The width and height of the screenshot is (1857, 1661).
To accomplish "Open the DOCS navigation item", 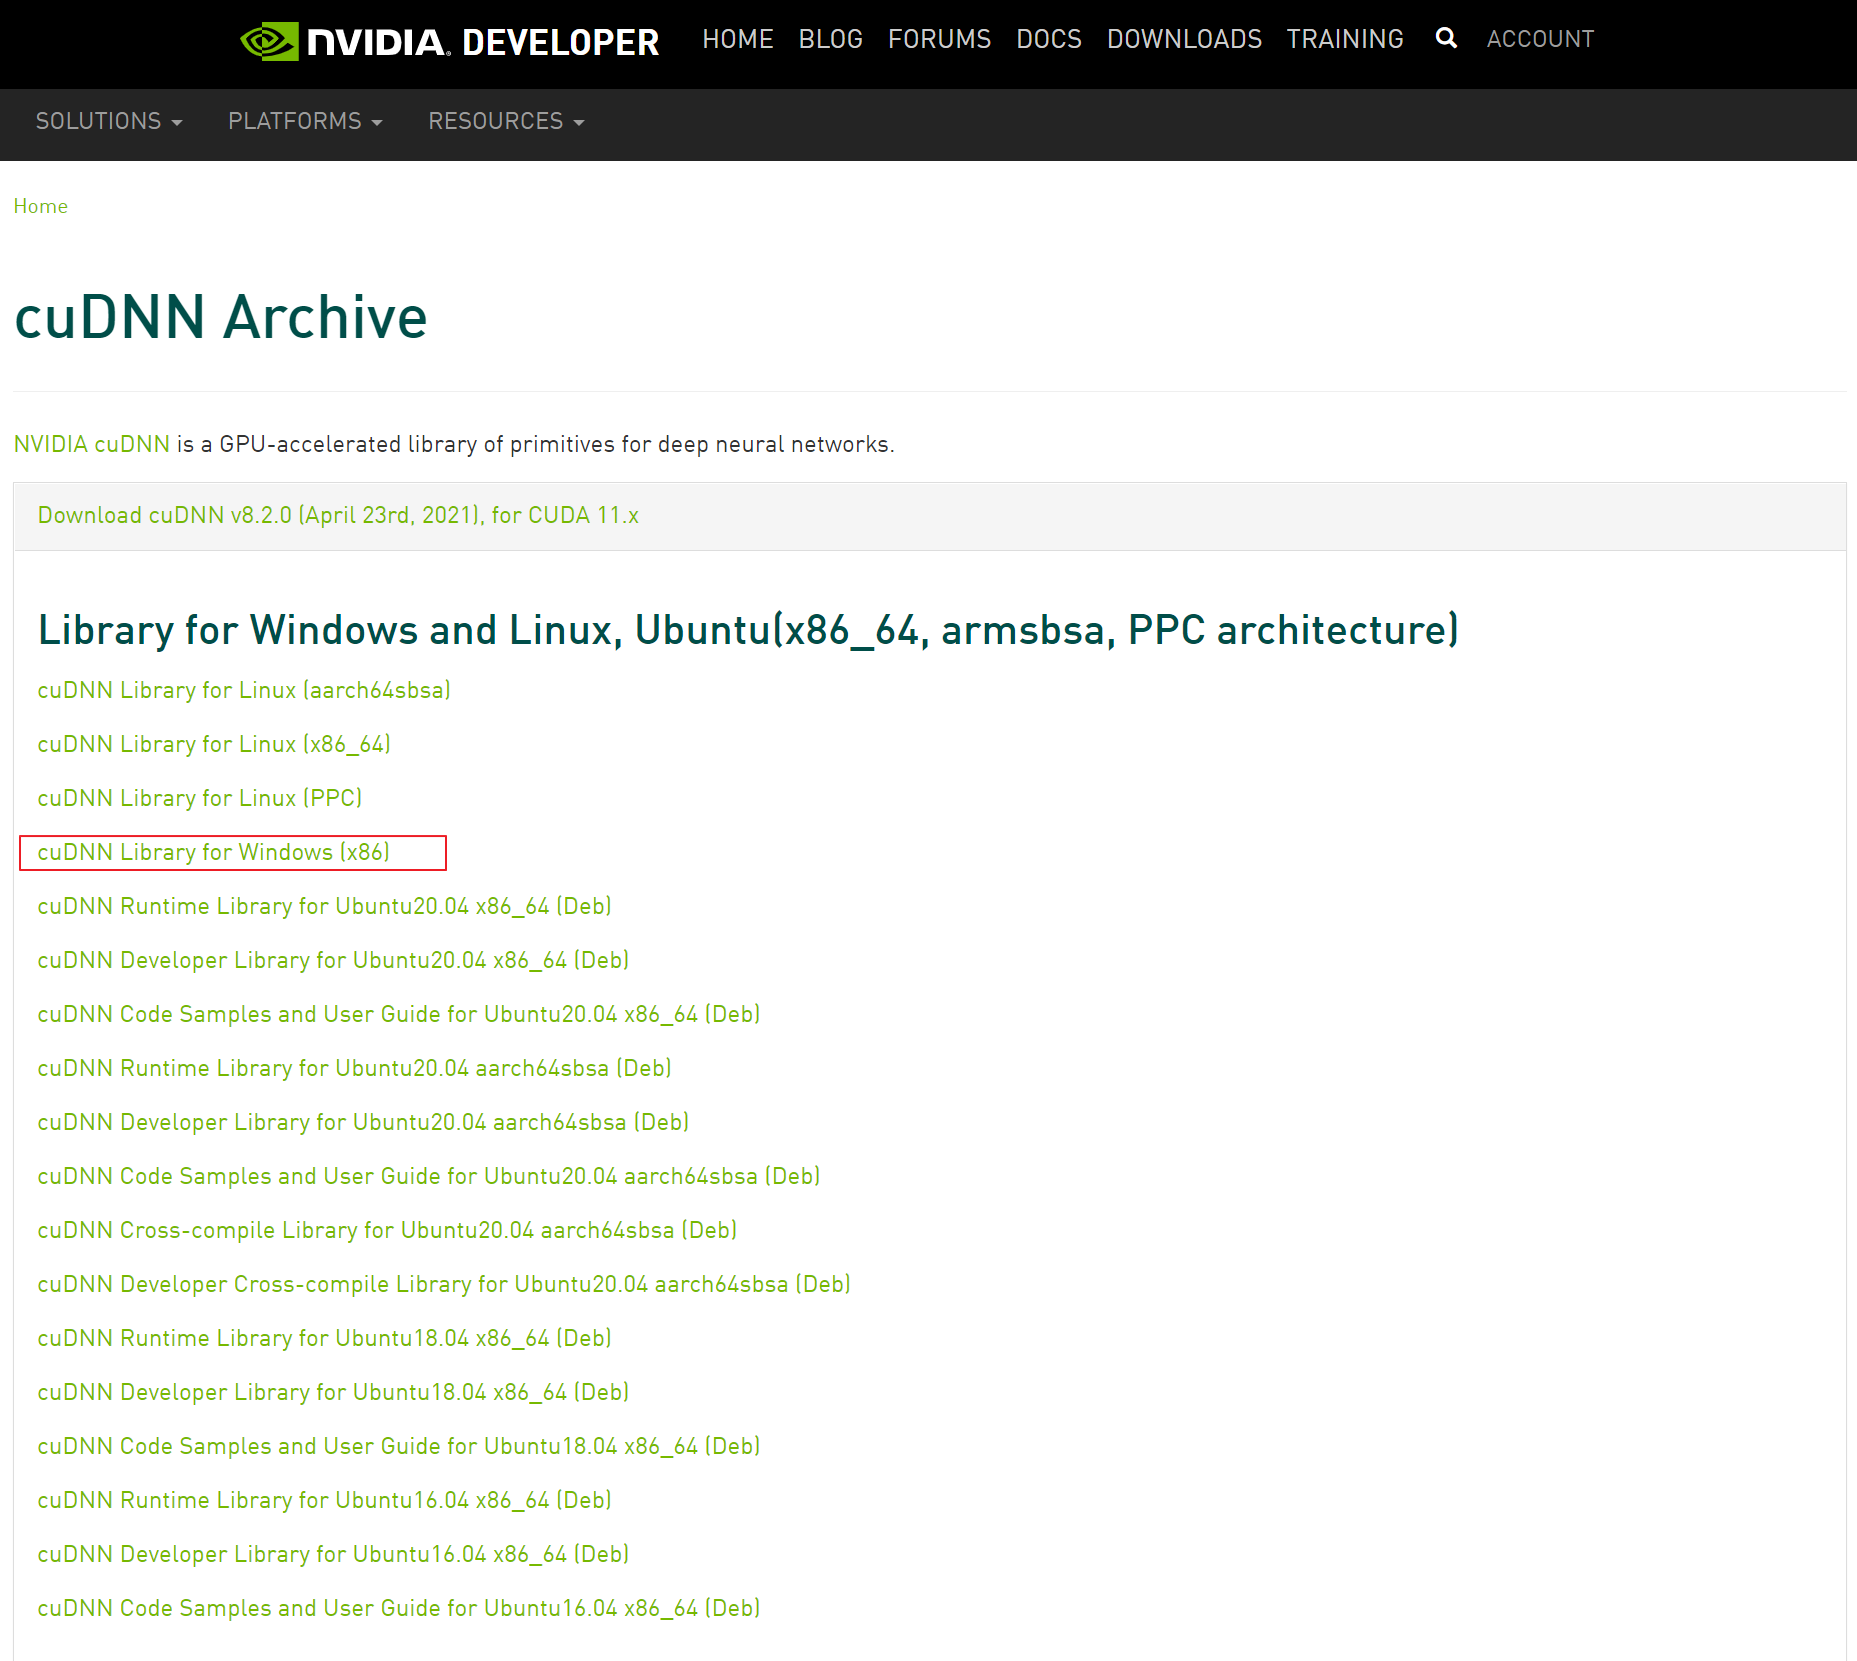I will [1049, 39].
